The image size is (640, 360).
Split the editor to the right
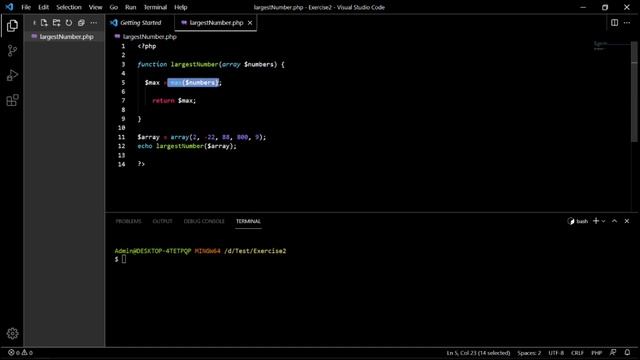point(614,23)
